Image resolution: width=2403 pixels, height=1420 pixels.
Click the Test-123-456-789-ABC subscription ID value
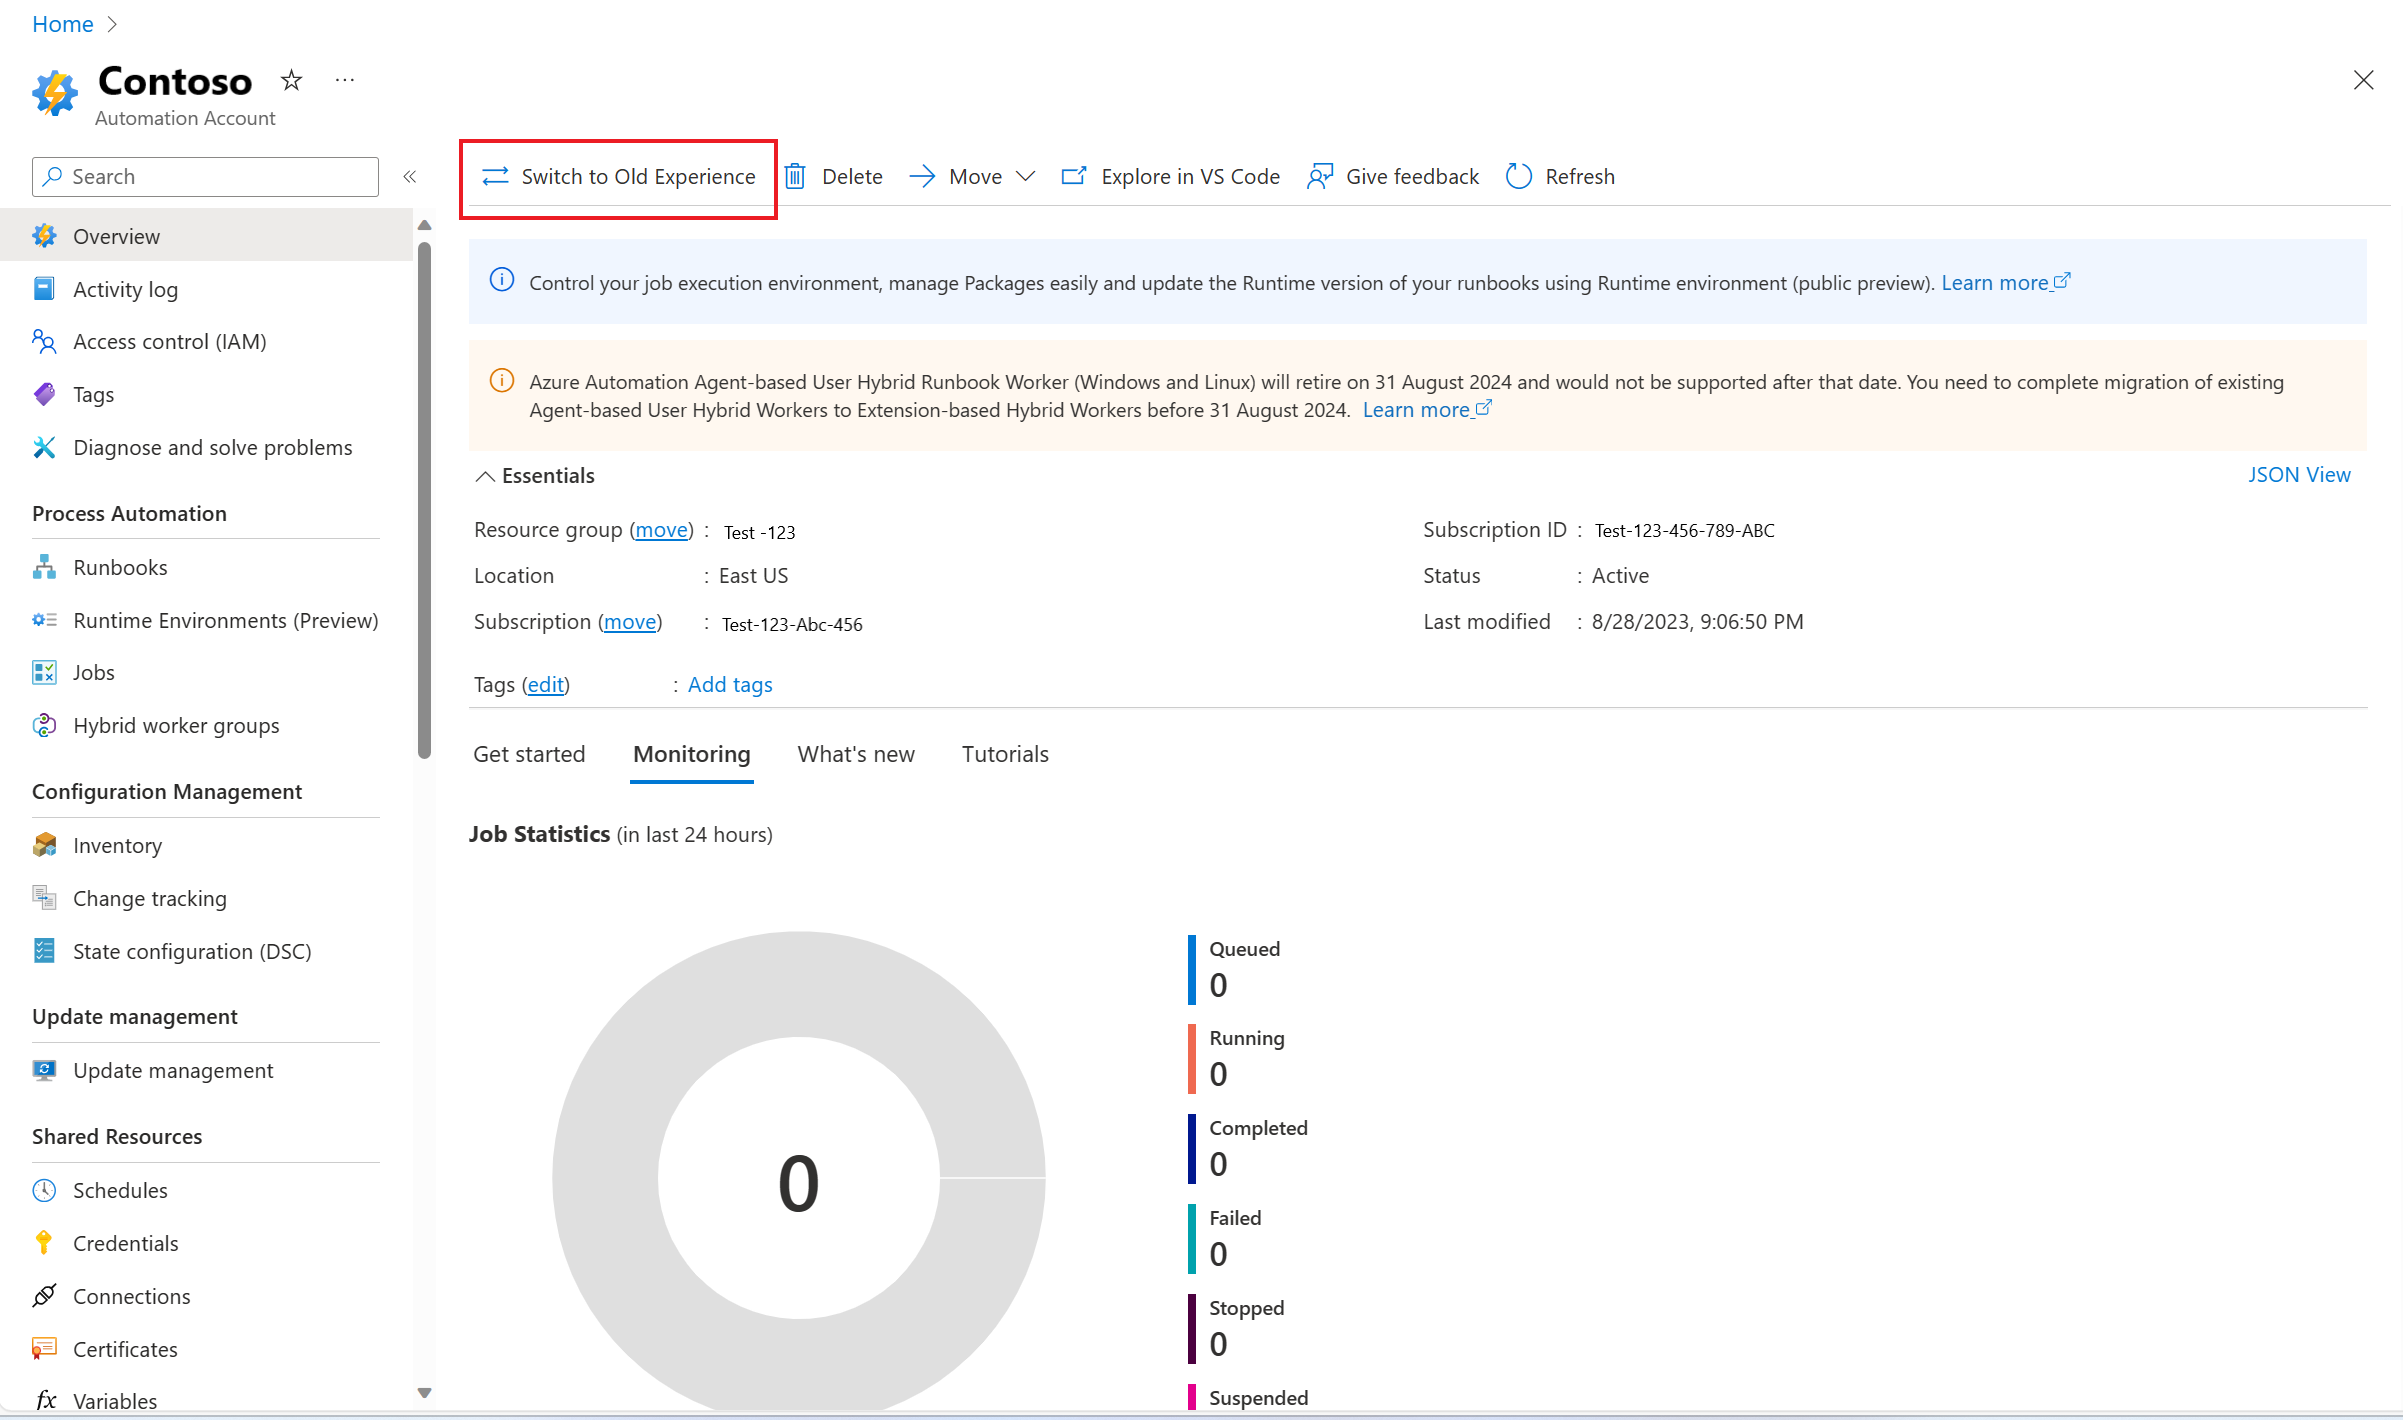click(x=1684, y=531)
